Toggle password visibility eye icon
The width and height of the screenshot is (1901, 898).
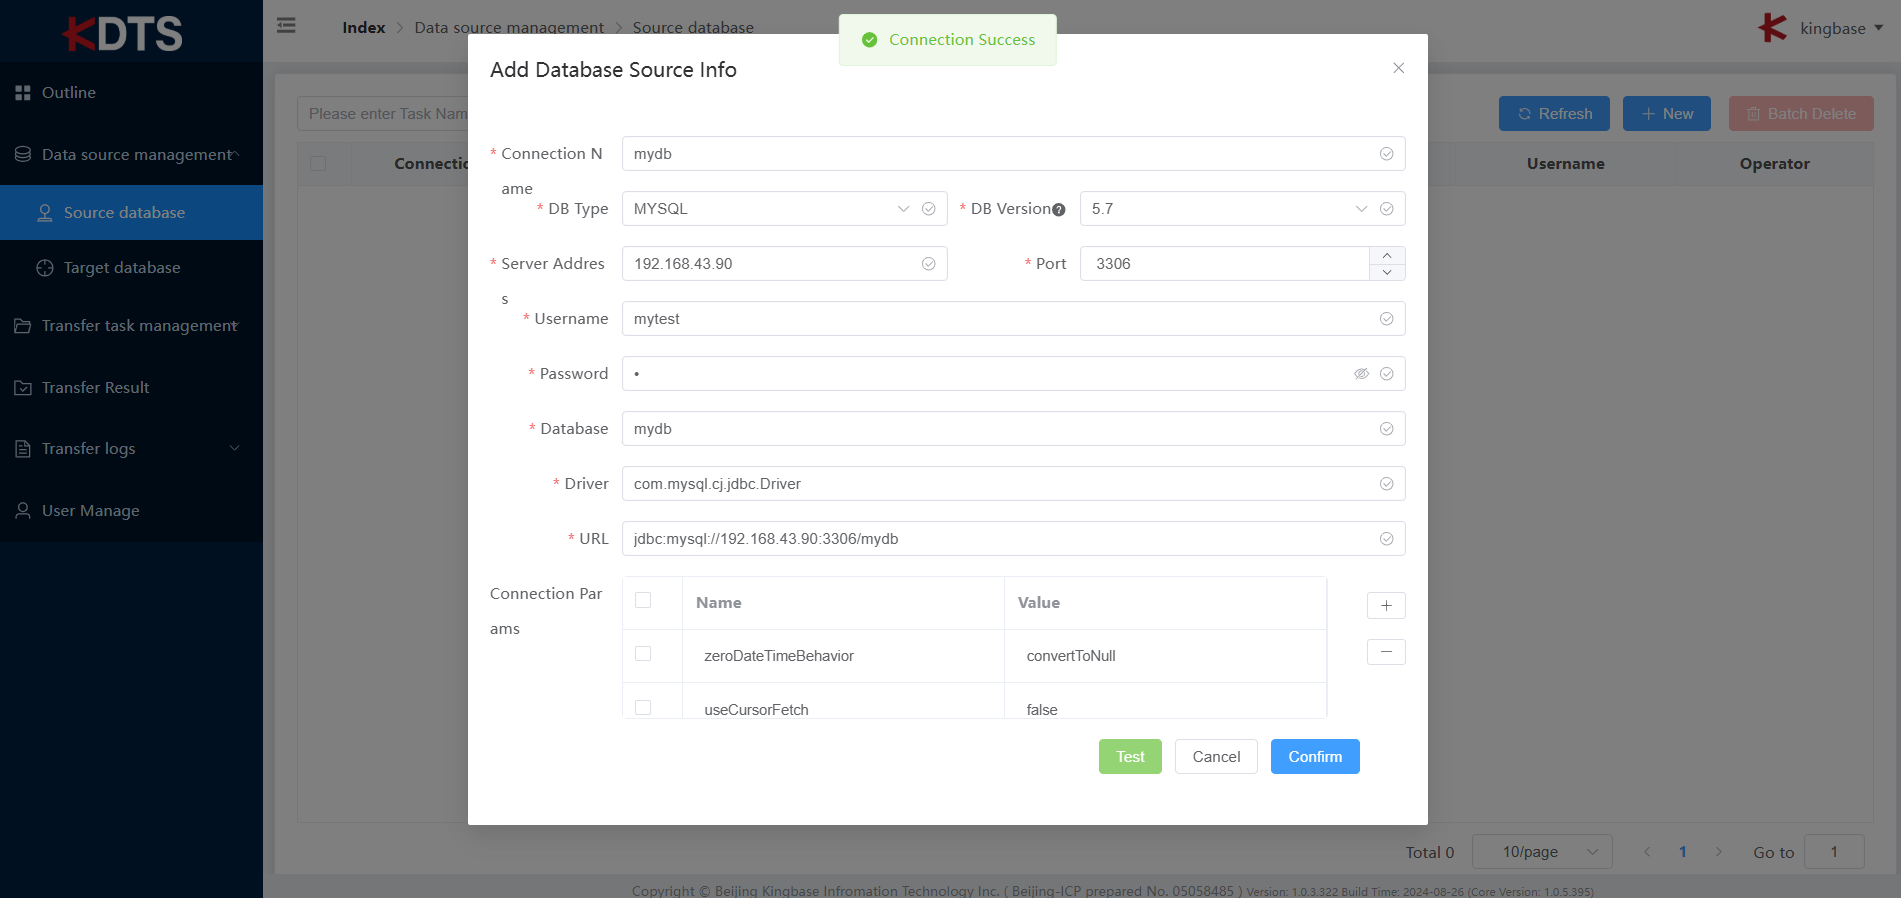point(1361,374)
